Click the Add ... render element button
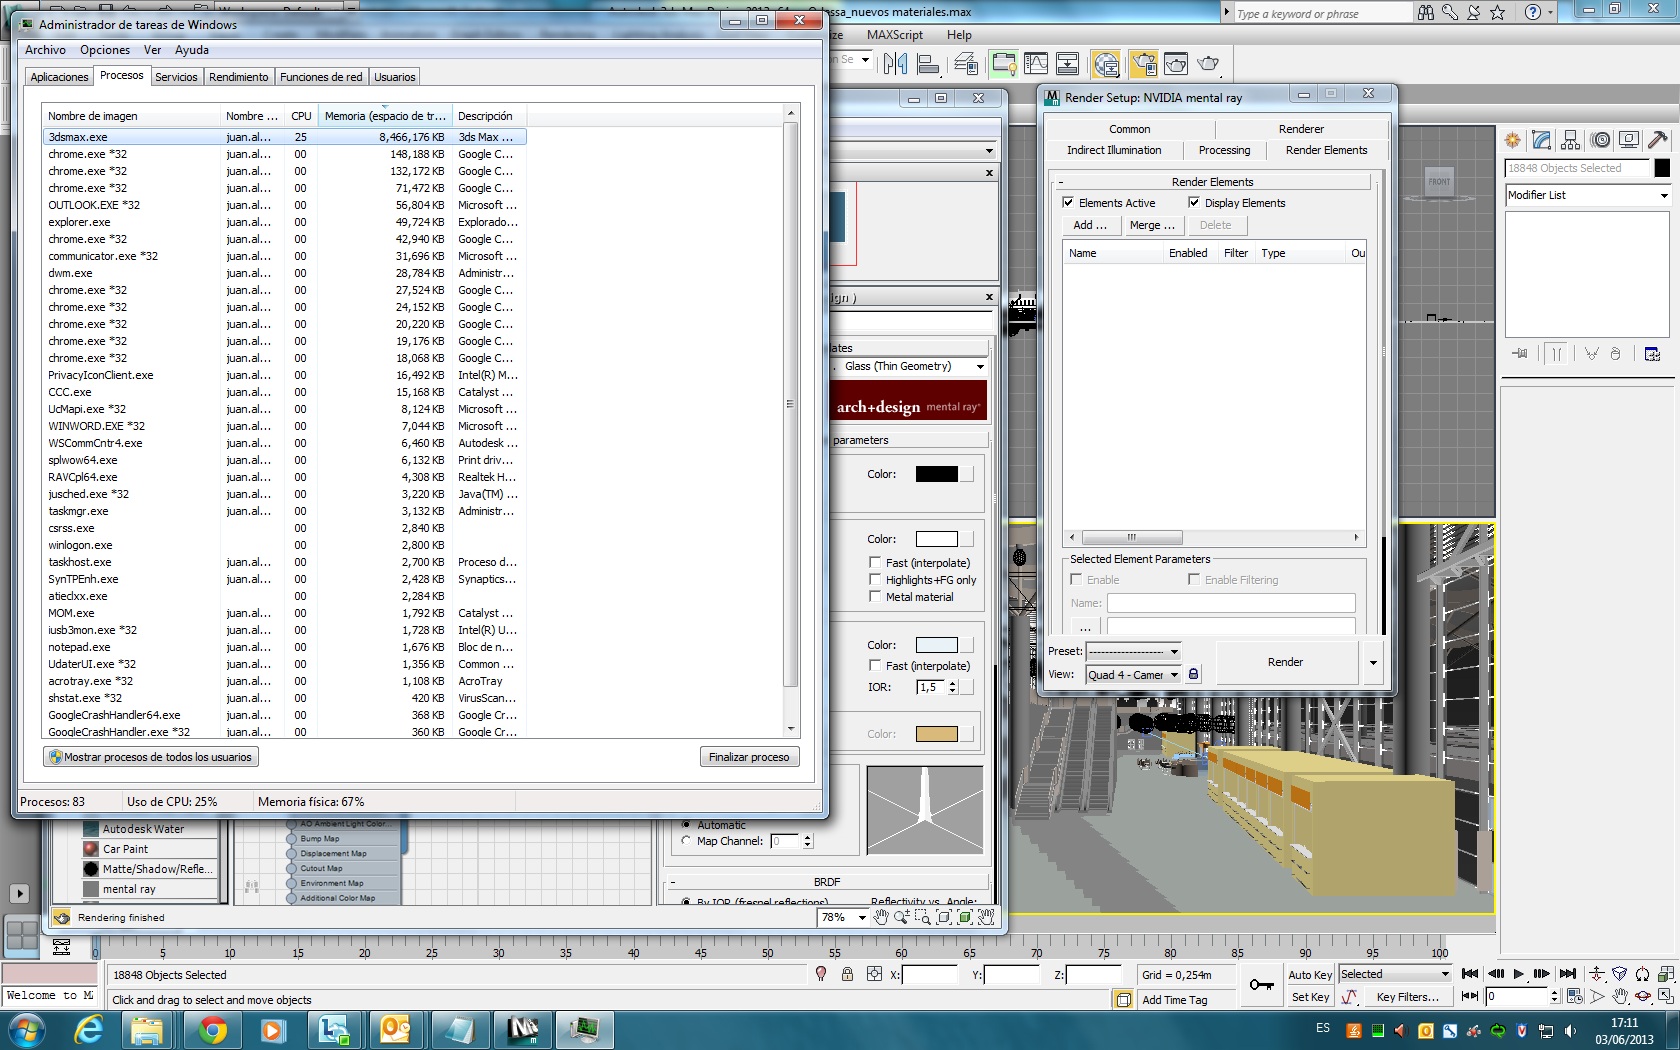The height and width of the screenshot is (1050, 1680). click(x=1090, y=225)
